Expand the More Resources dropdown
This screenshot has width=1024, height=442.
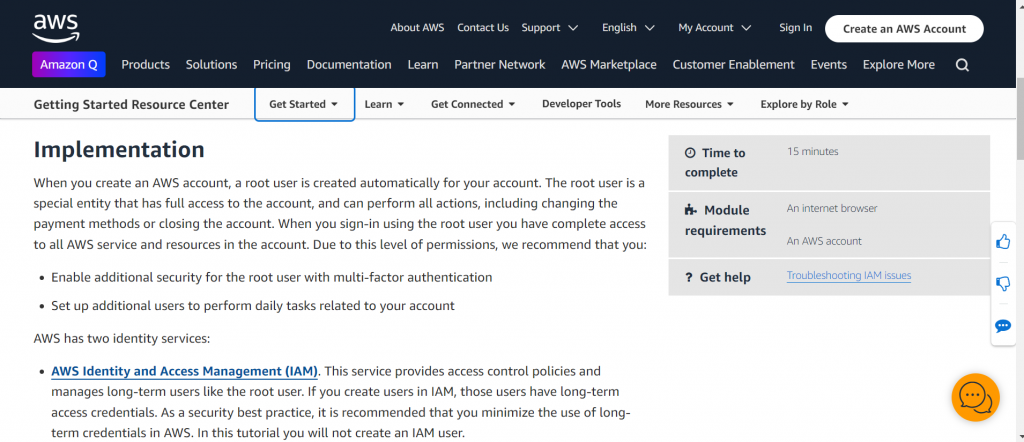[689, 104]
